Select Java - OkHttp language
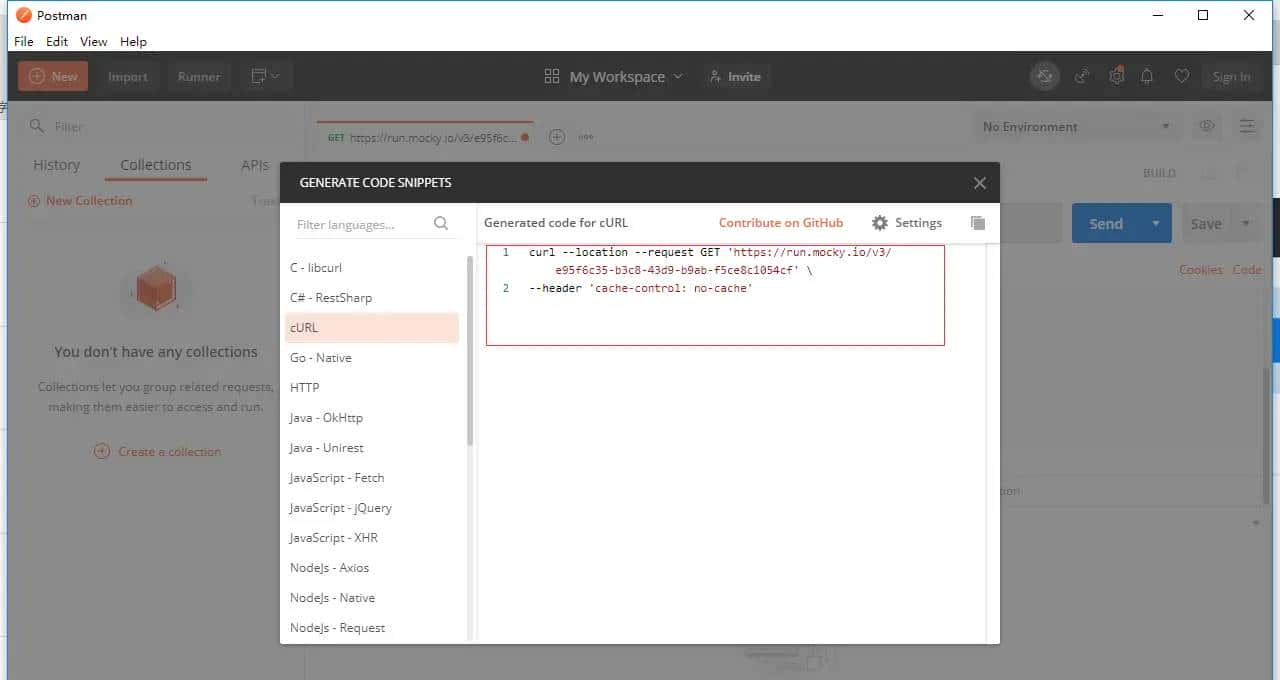1280x680 pixels. click(372, 418)
